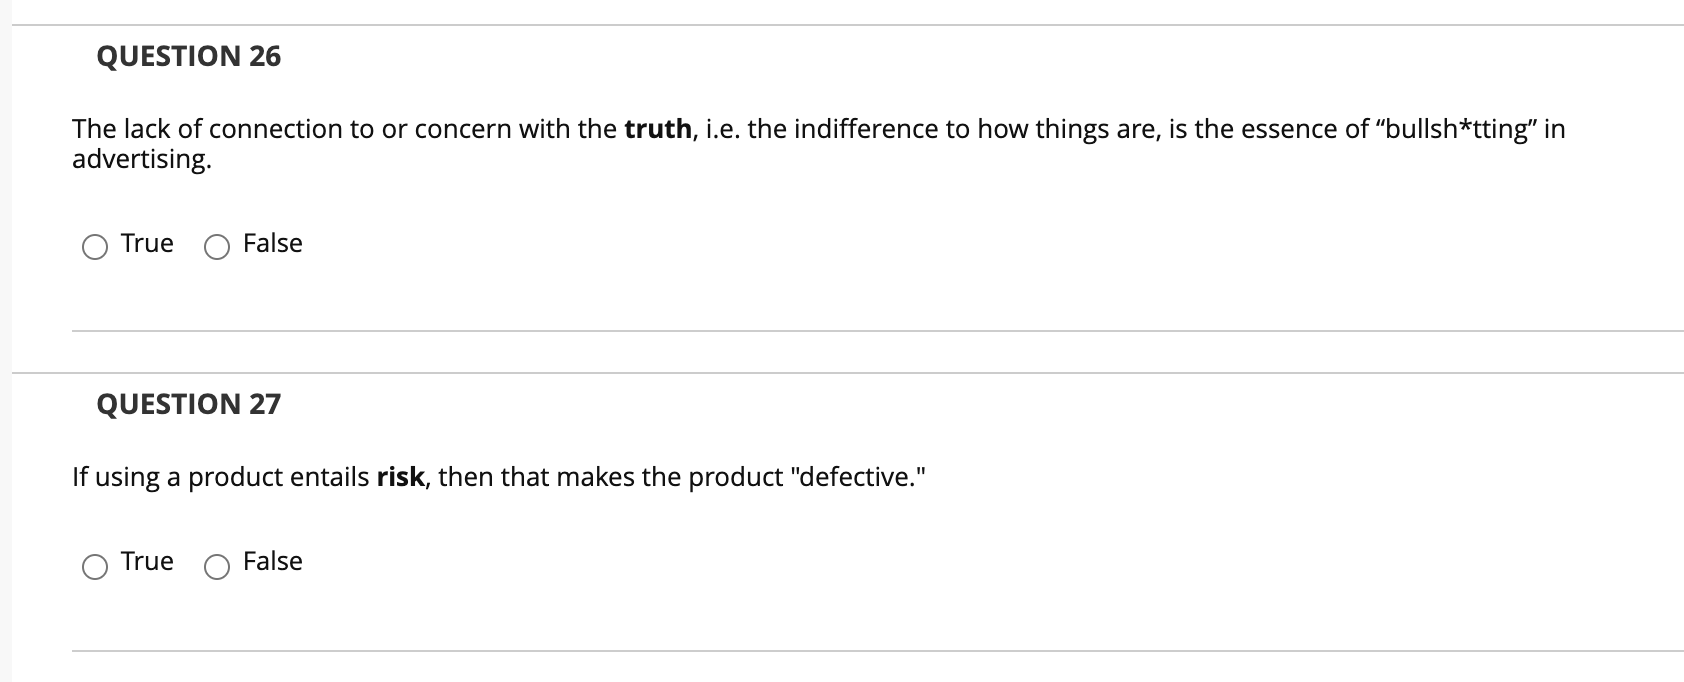Viewport: 1684px width, 682px height.
Task: Click the phrase "then that makes the product"
Action: coord(610,477)
